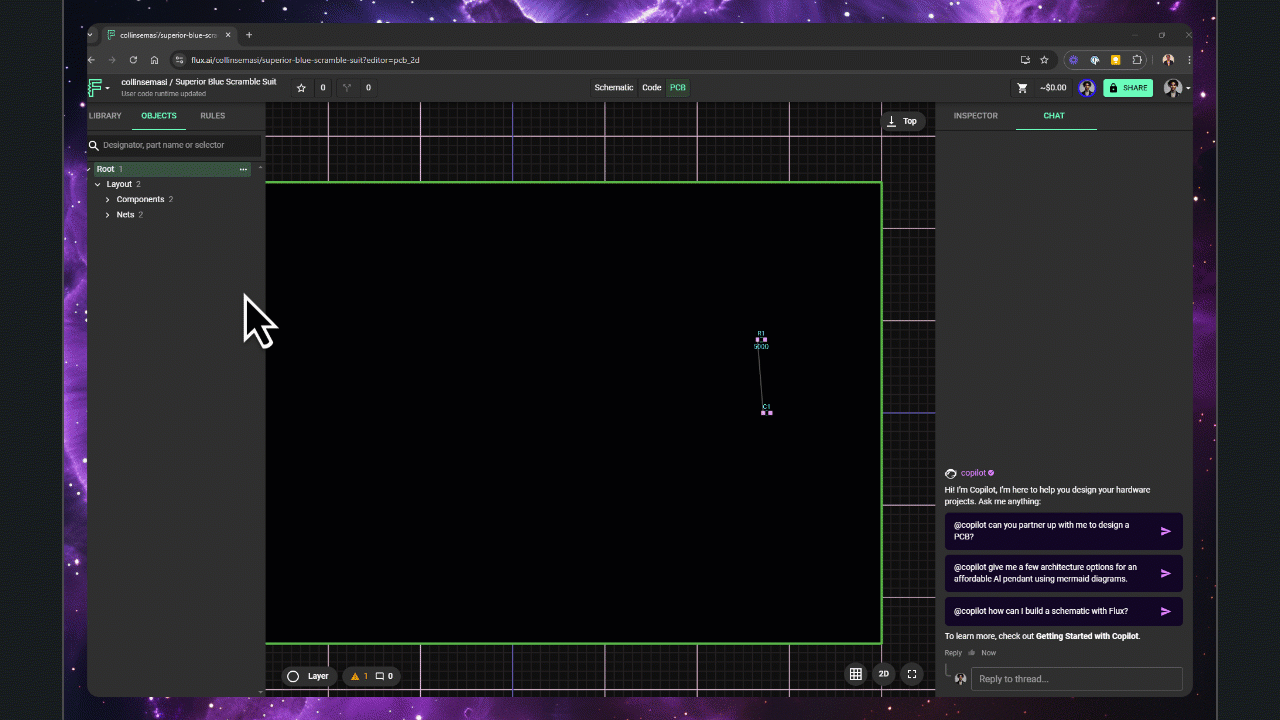This screenshot has height=720, width=1280.
Task: Click the comments bubble counter
Action: 384,676
